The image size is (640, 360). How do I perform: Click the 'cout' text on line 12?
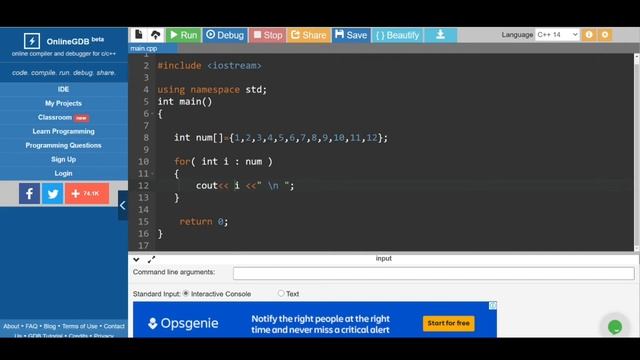tap(207, 186)
